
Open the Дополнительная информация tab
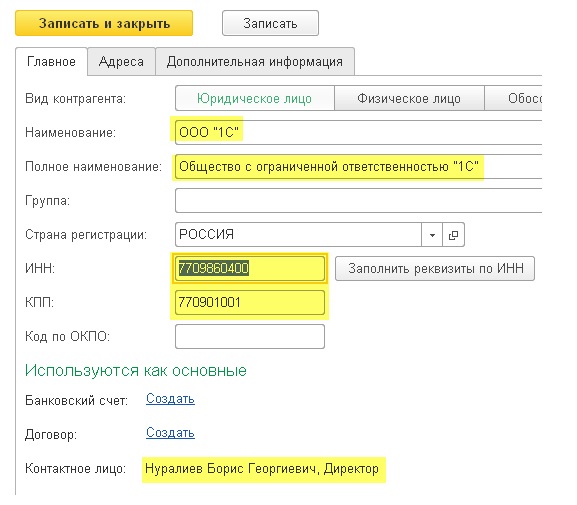255,61
